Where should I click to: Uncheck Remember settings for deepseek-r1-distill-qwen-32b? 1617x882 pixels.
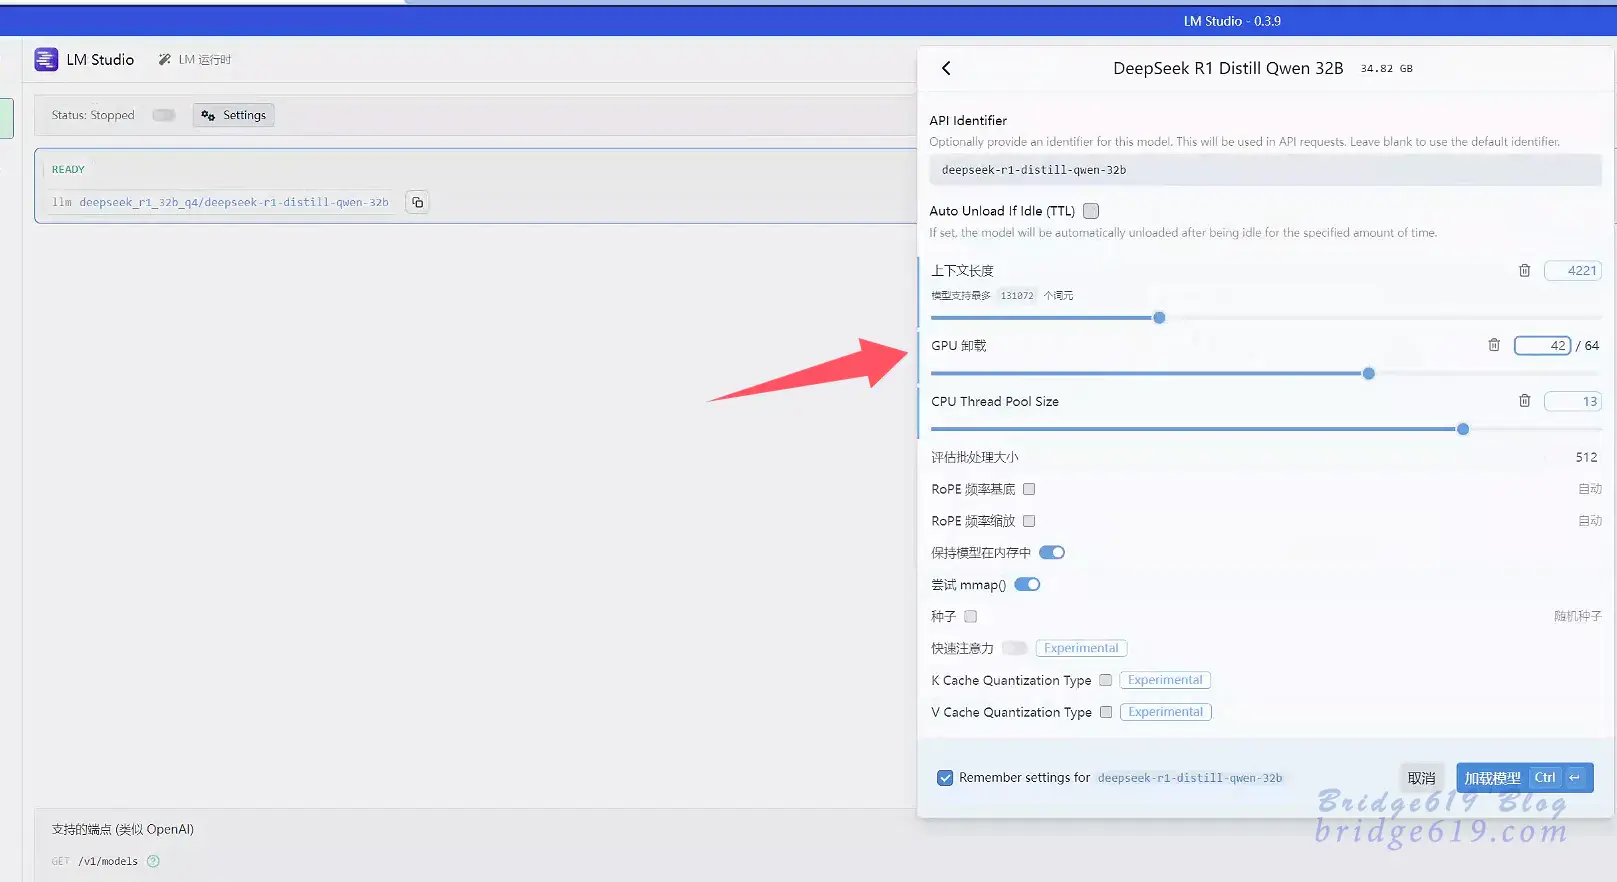click(x=945, y=778)
